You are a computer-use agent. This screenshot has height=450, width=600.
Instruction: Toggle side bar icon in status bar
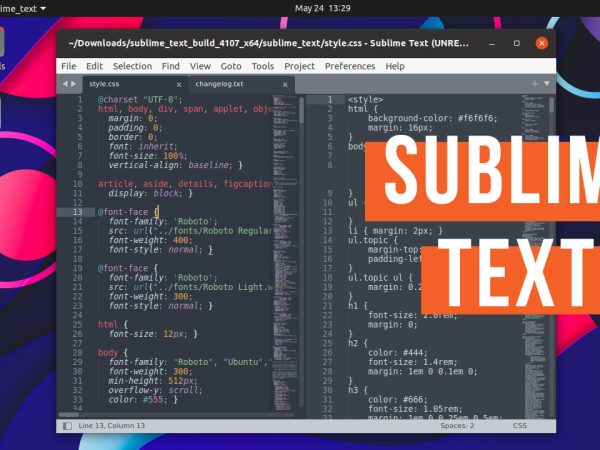click(67, 426)
